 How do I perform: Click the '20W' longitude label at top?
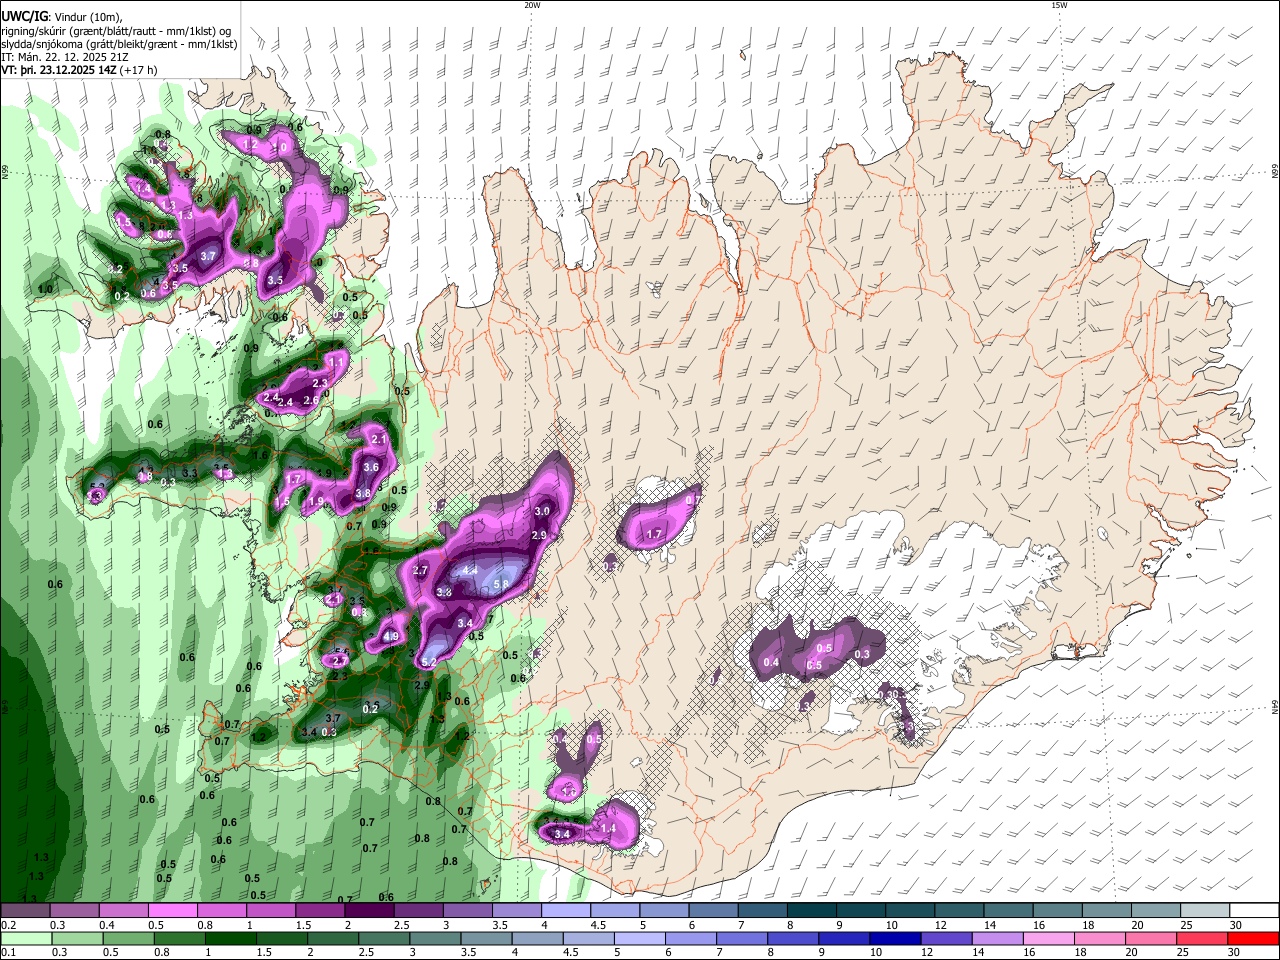point(532,5)
